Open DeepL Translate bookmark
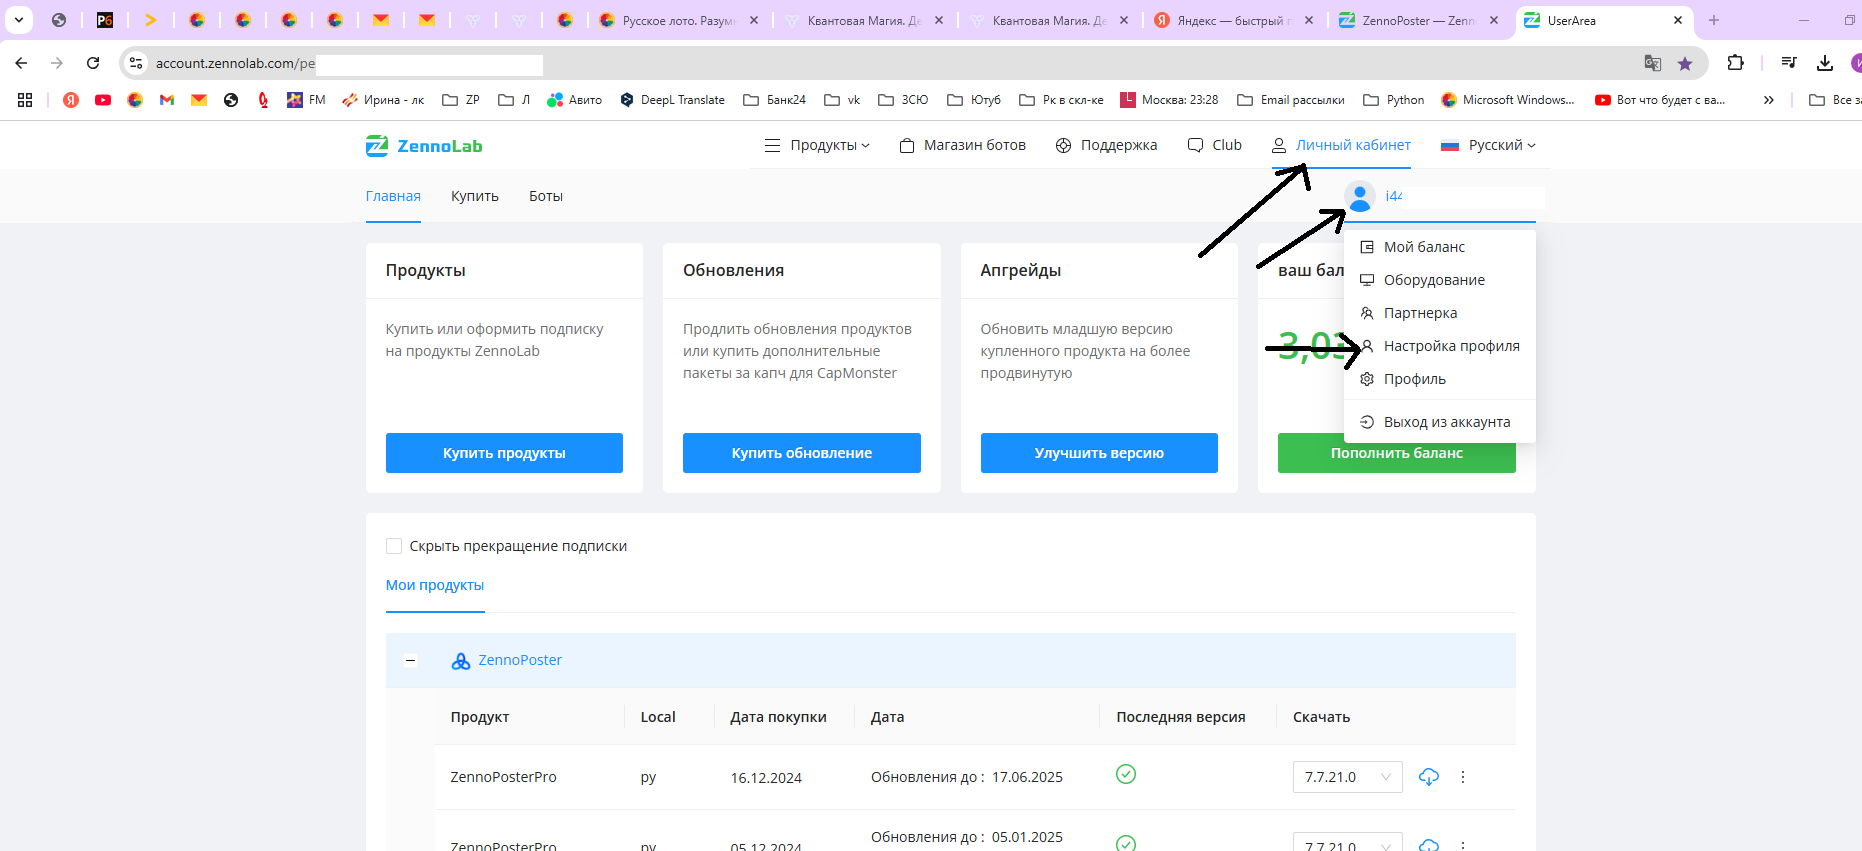The height and width of the screenshot is (851, 1862). point(672,100)
